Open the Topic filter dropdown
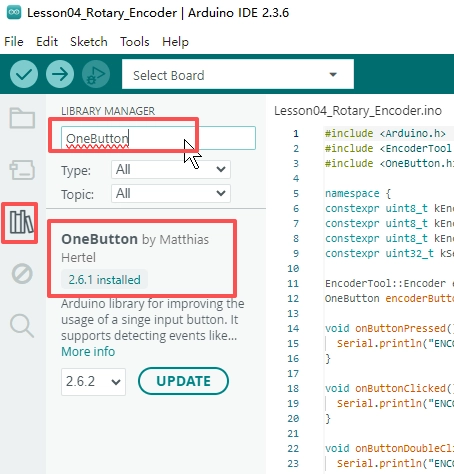This screenshot has width=454, height=474. [171, 193]
